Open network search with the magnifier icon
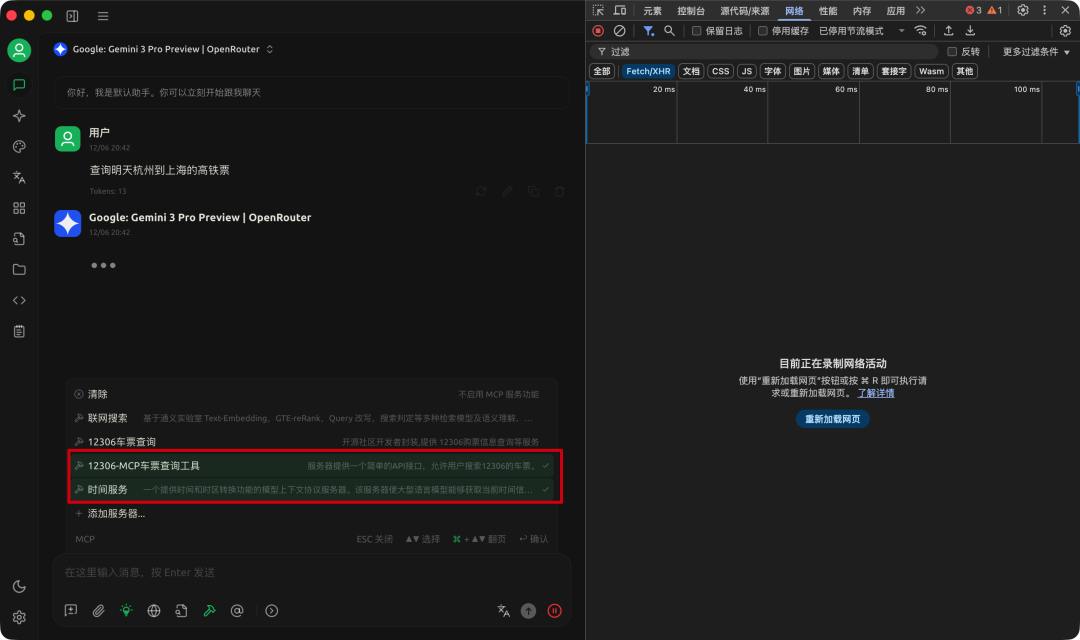The image size is (1080, 640). click(x=668, y=30)
